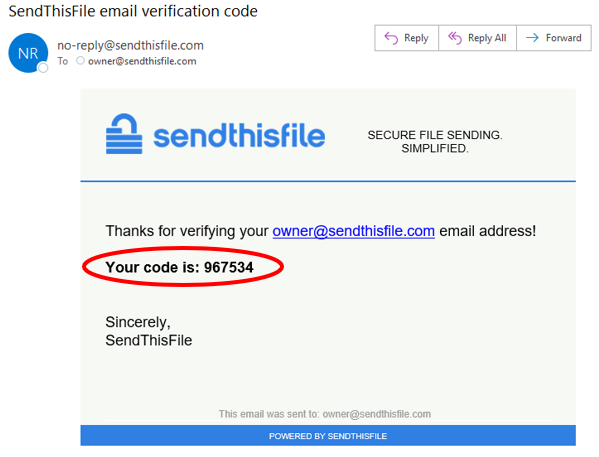599x457 pixels.
Task: Click the verification code 967534
Action: click(228, 267)
